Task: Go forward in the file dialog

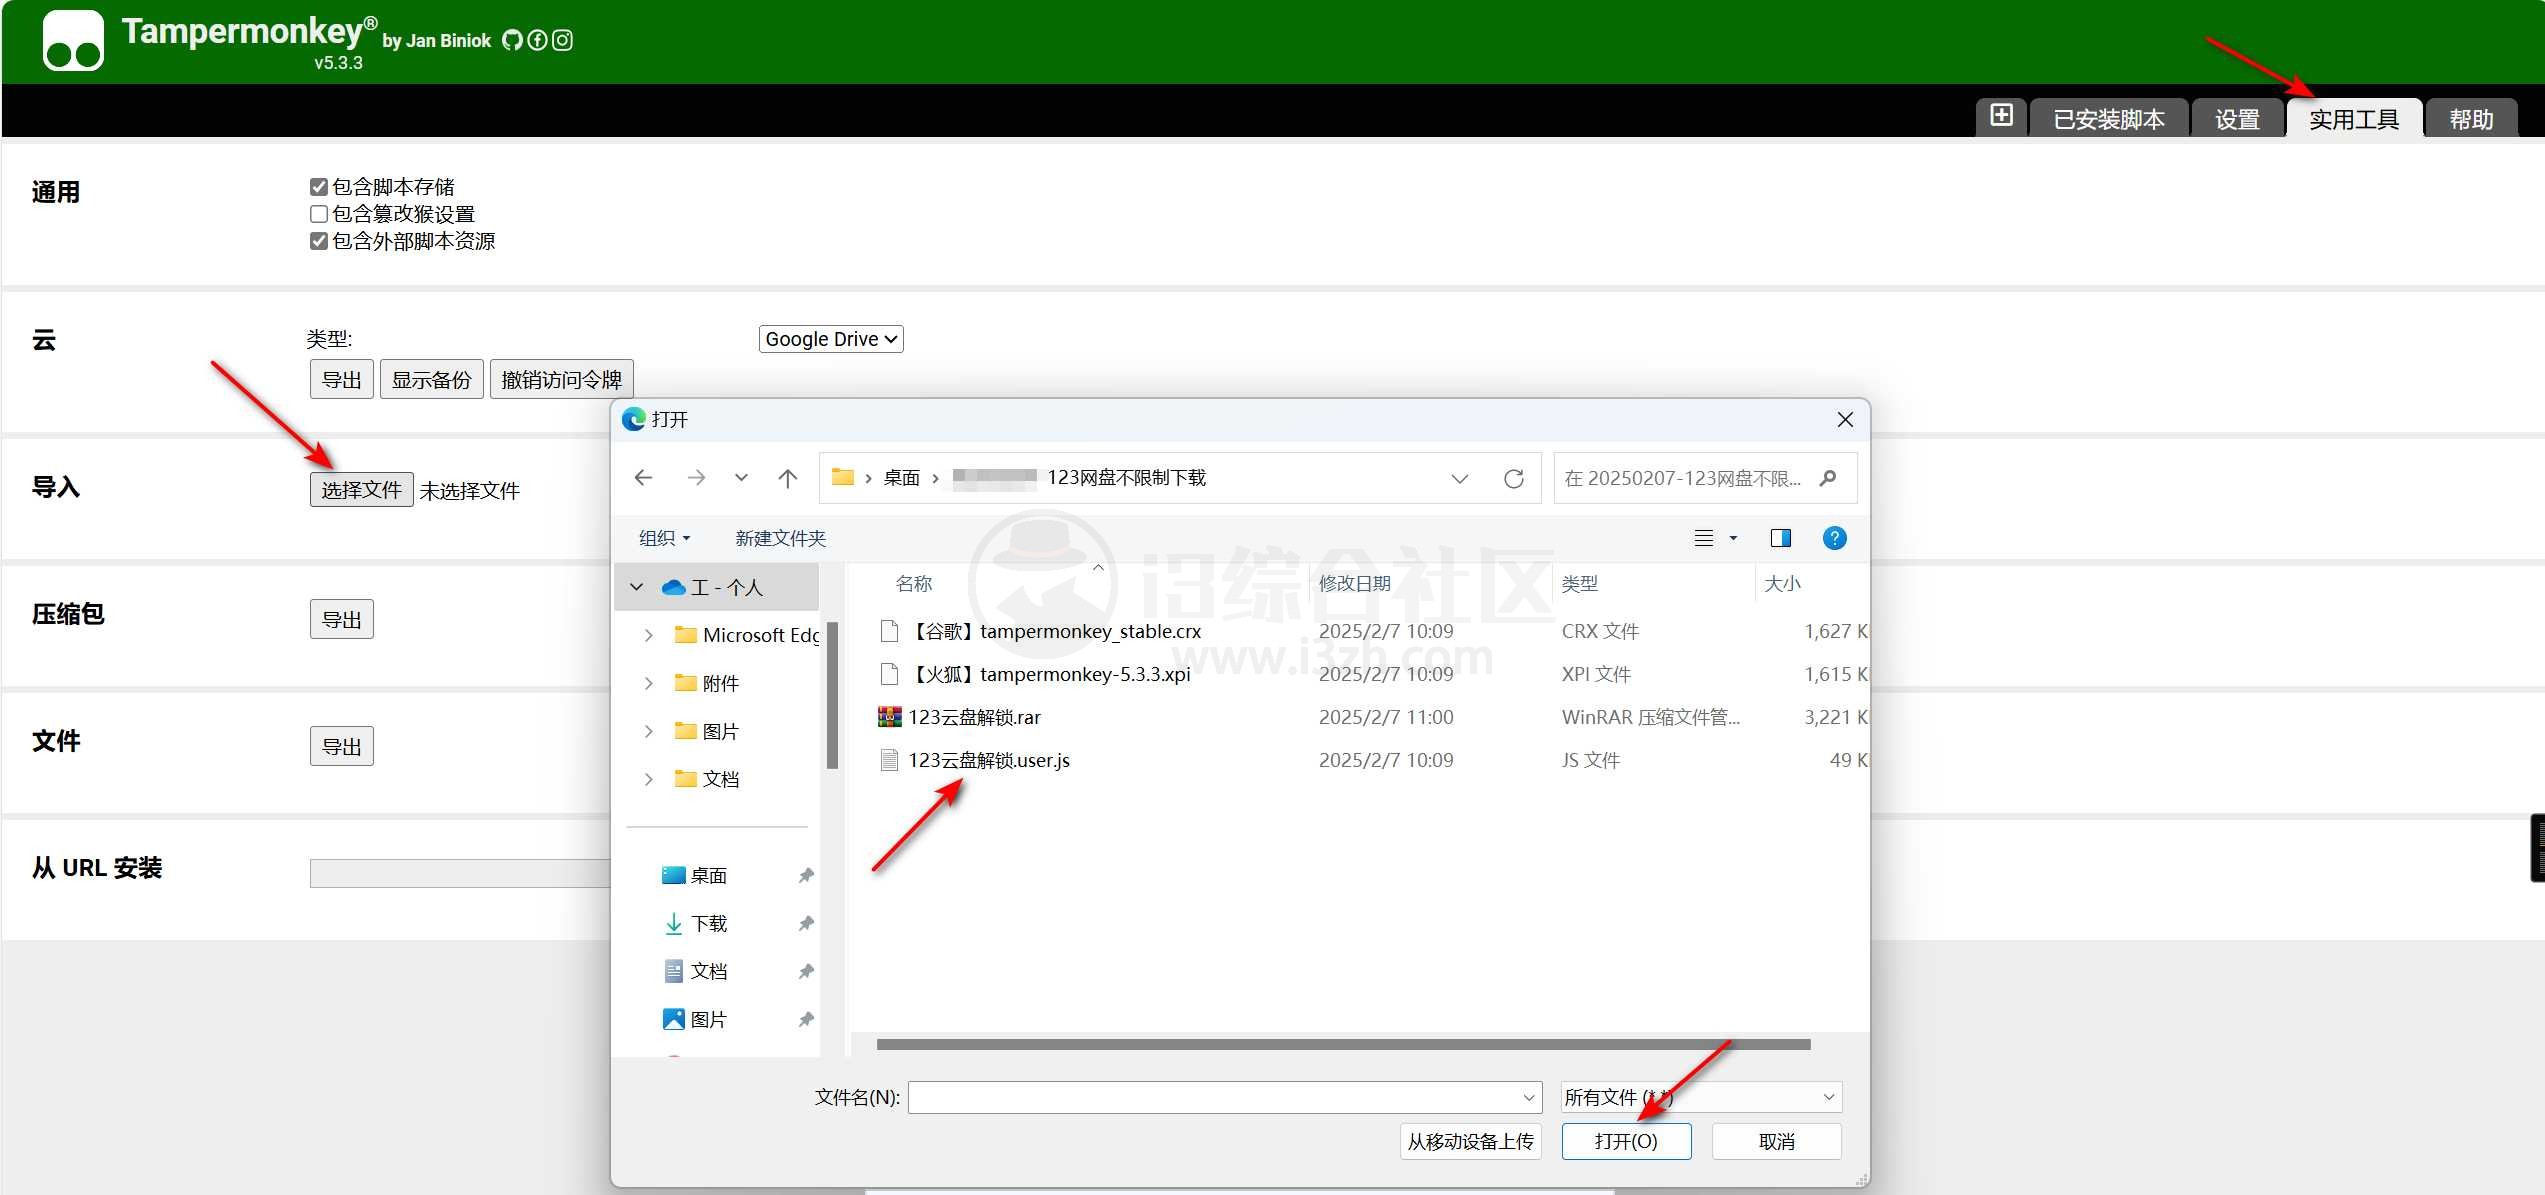Action: tap(696, 478)
